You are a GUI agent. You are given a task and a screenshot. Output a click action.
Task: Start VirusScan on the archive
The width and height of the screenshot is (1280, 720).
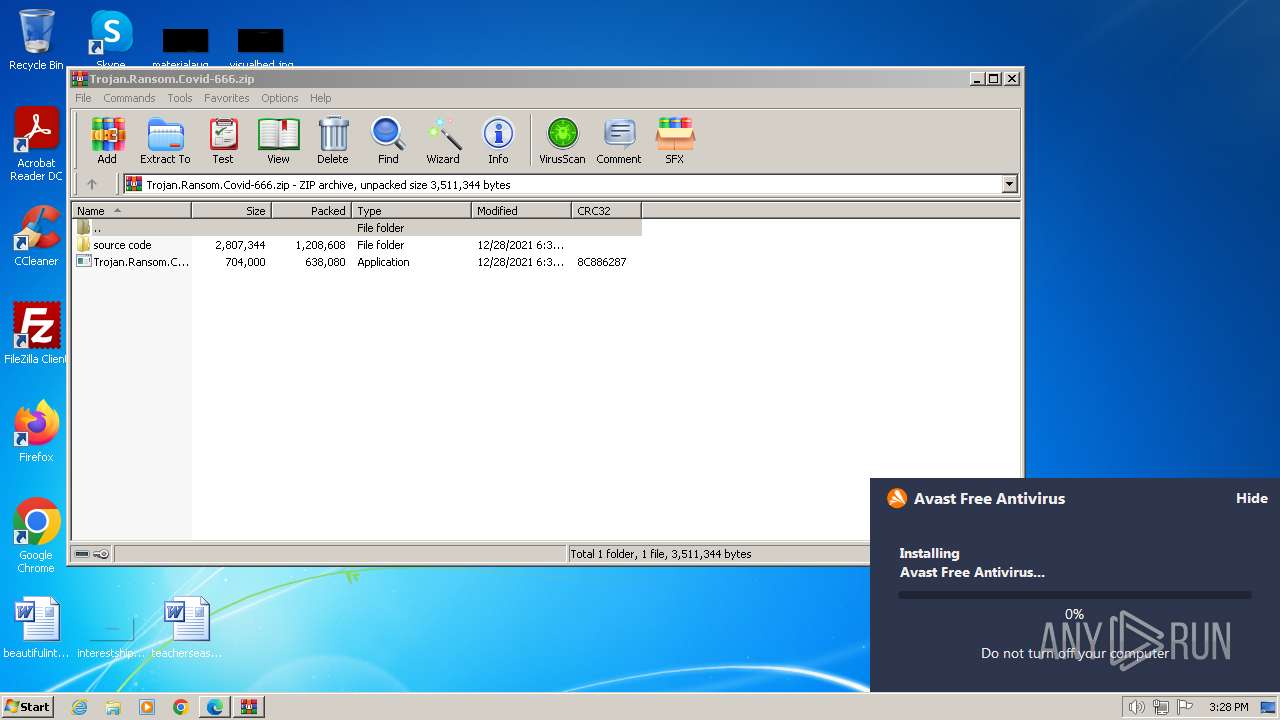[x=562, y=140]
